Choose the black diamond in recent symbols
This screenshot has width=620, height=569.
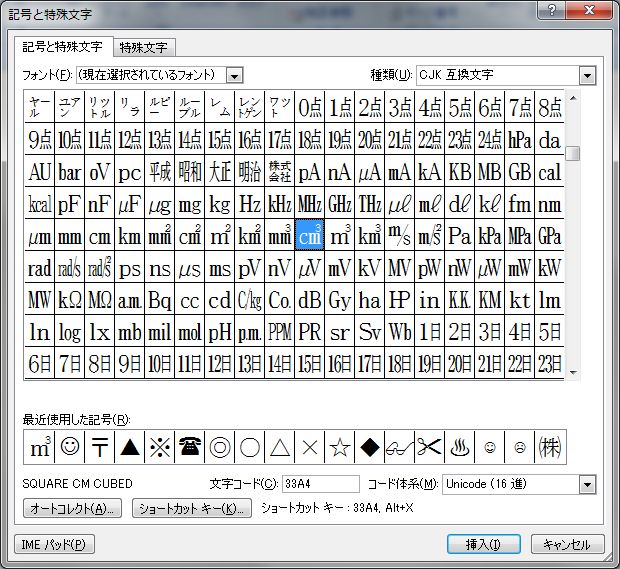370,447
